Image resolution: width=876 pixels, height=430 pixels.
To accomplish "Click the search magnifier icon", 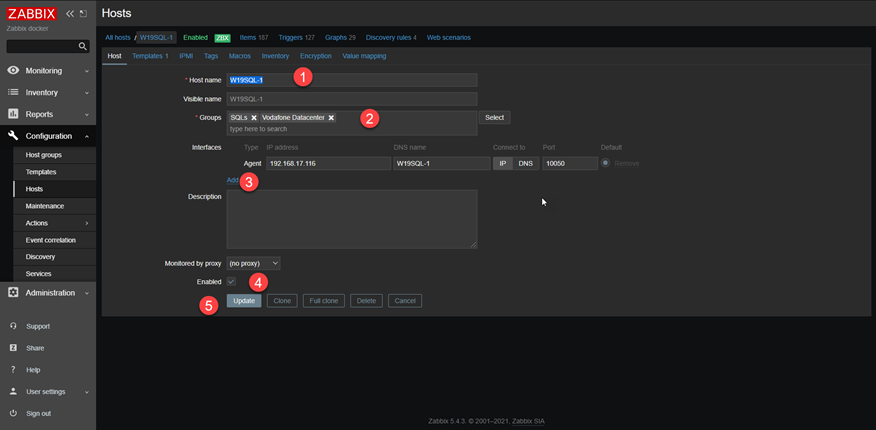I will (83, 46).
